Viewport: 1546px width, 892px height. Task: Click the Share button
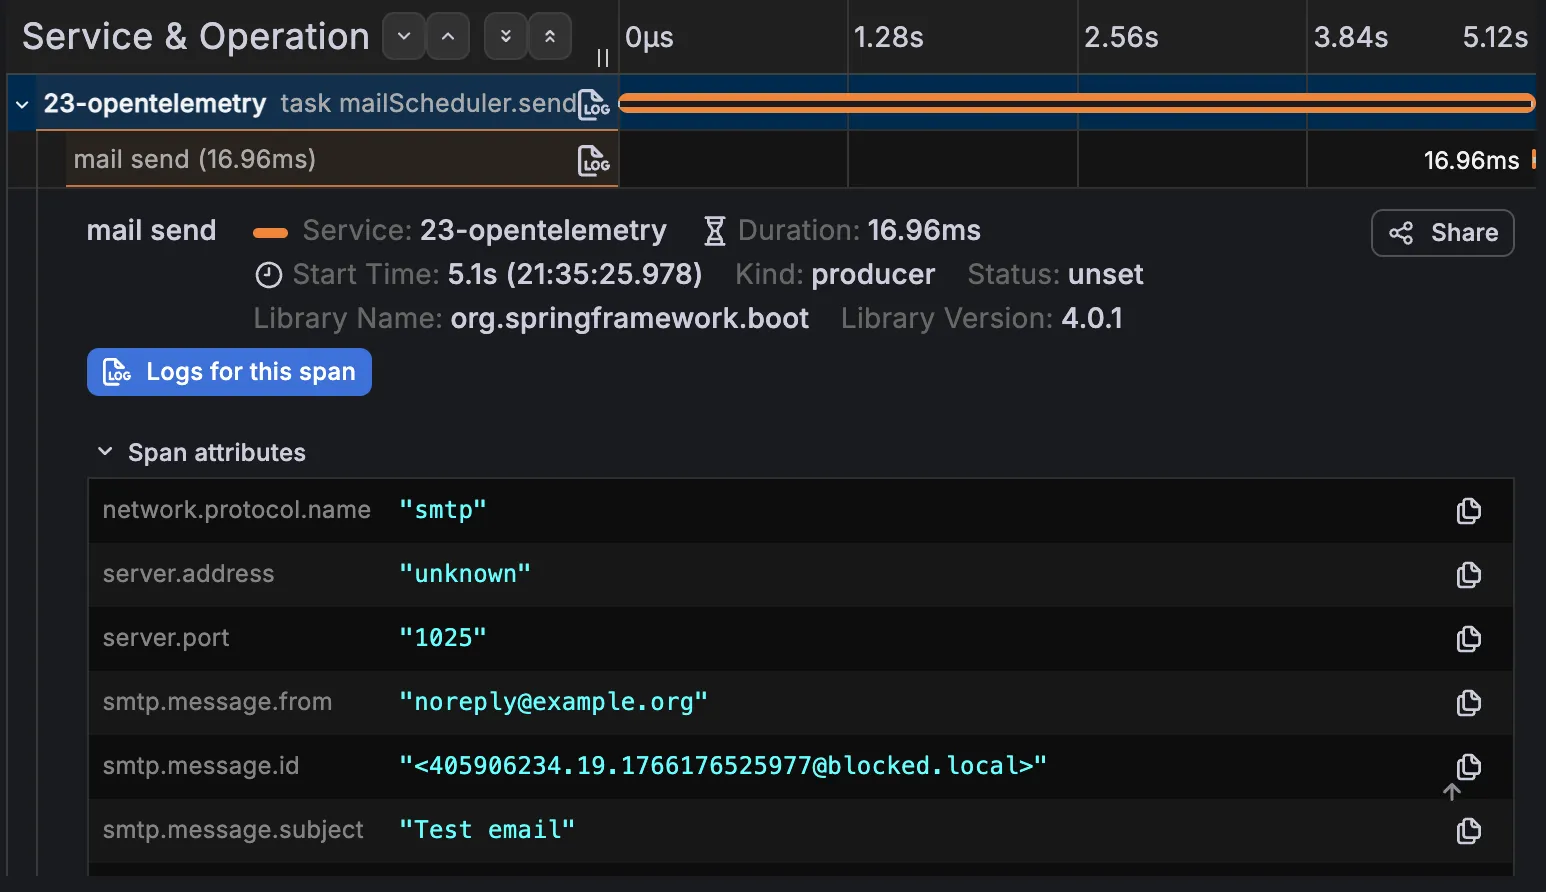pos(1442,233)
